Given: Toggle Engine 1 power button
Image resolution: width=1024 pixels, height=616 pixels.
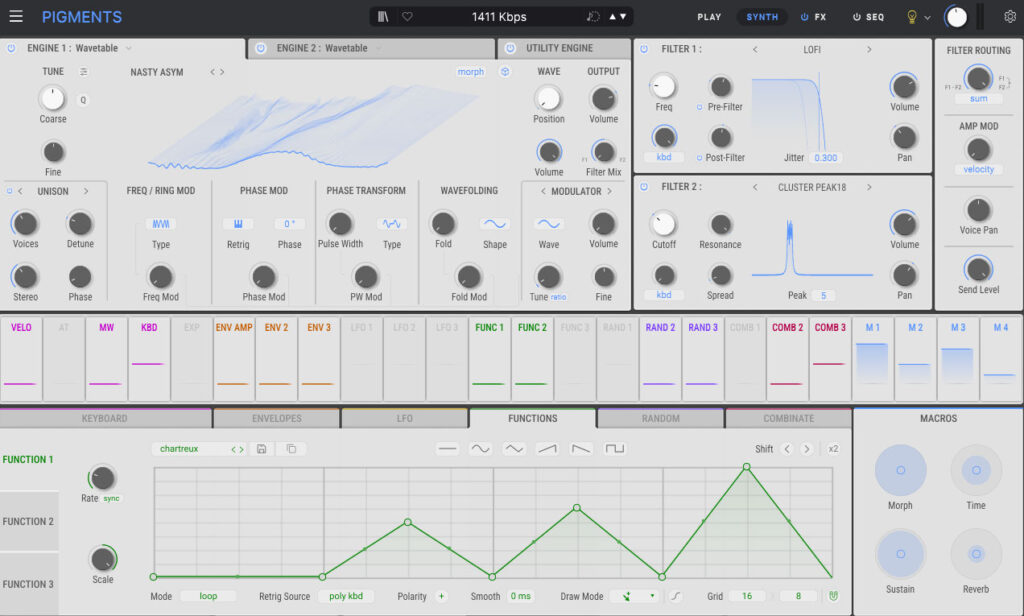Looking at the screenshot, I should (x=11, y=48).
